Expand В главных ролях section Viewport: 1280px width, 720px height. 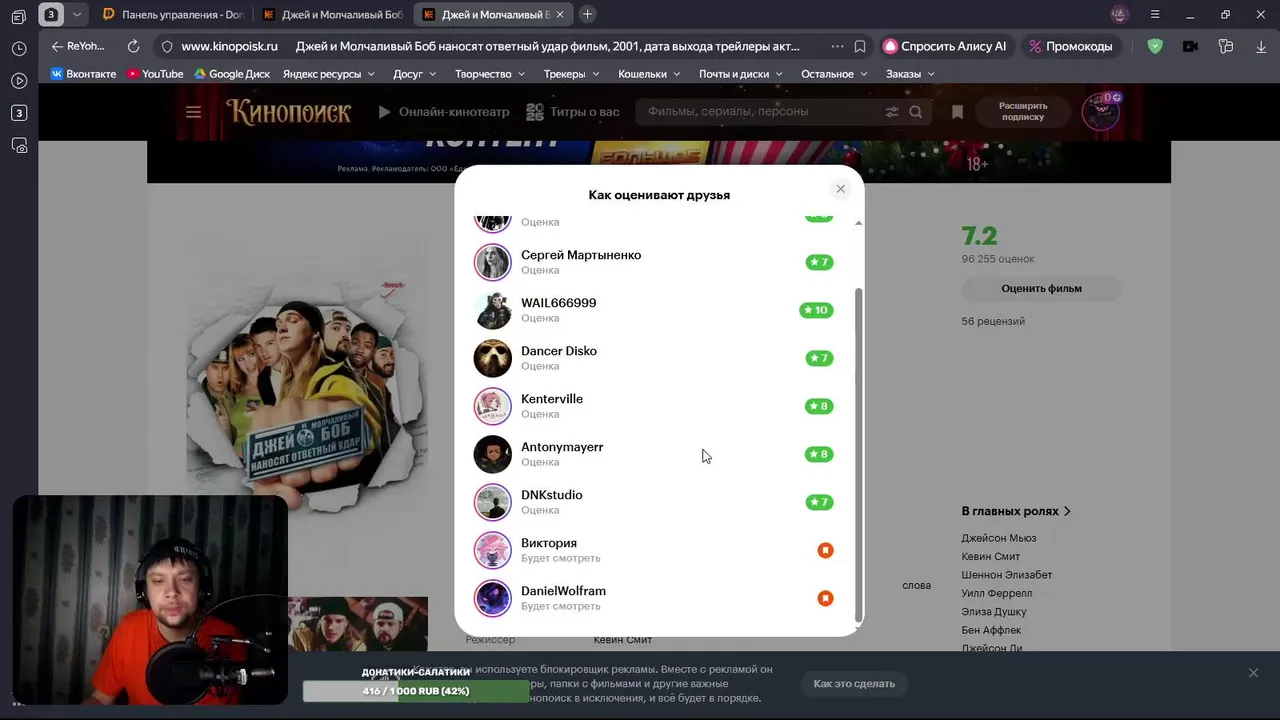[1016, 511]
